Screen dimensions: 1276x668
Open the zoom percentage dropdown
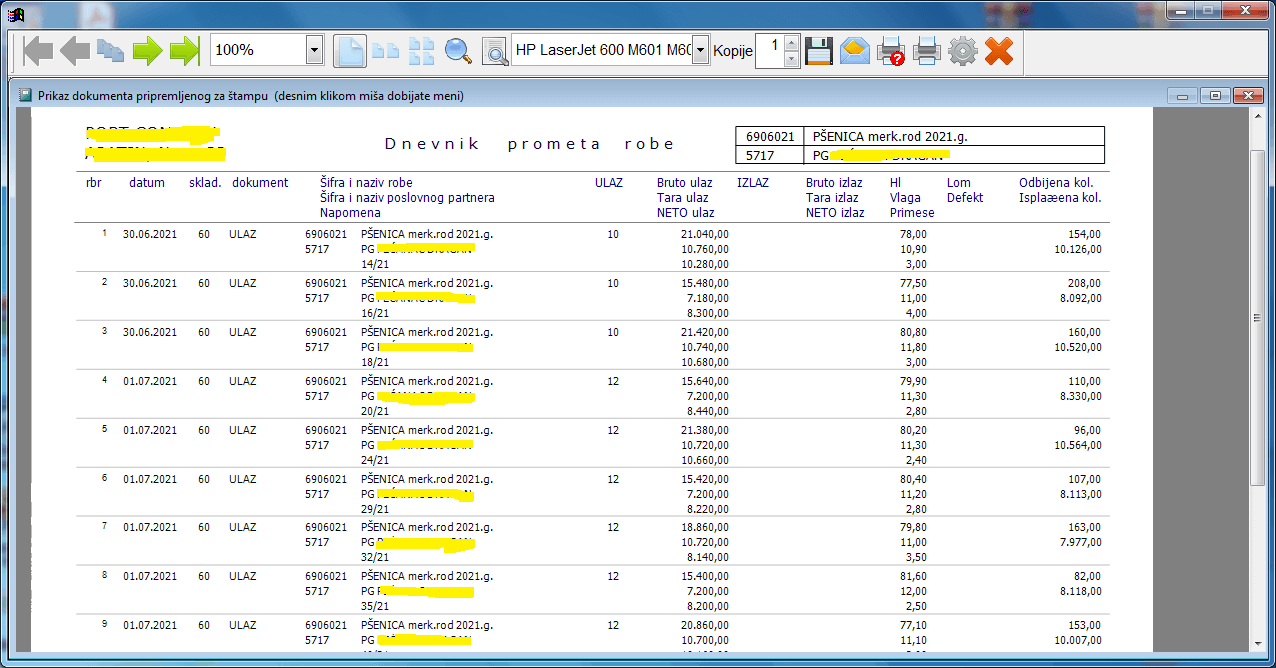click(314, 50)
